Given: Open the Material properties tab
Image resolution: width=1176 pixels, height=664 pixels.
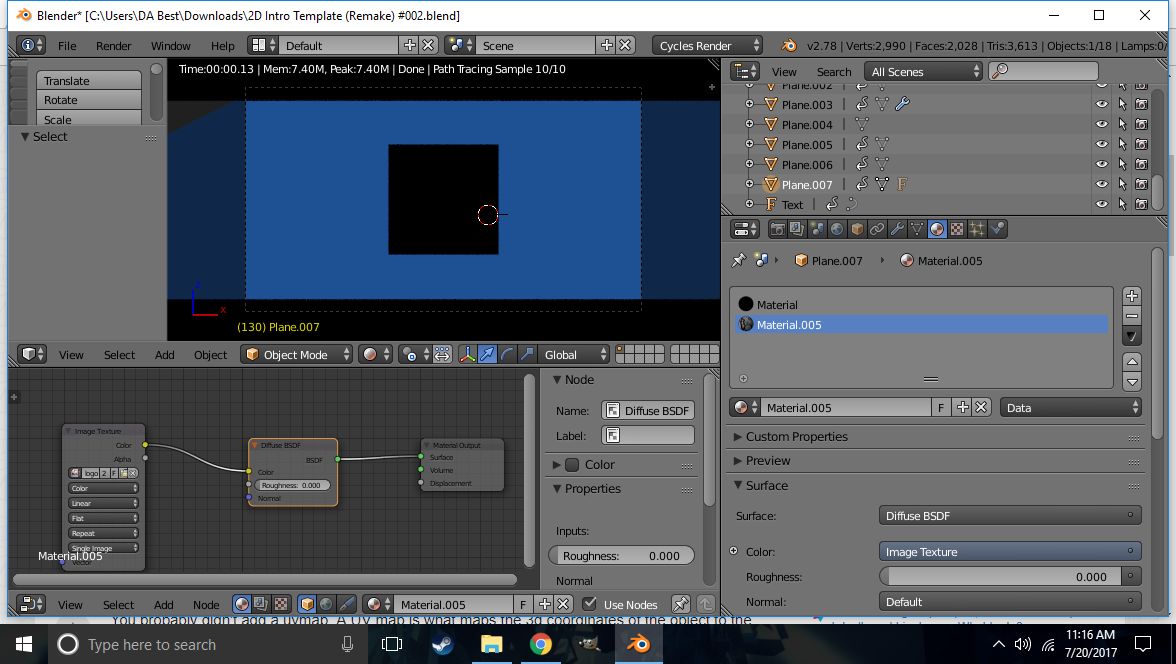Looking at the screenshot, I should click(937, 230).
